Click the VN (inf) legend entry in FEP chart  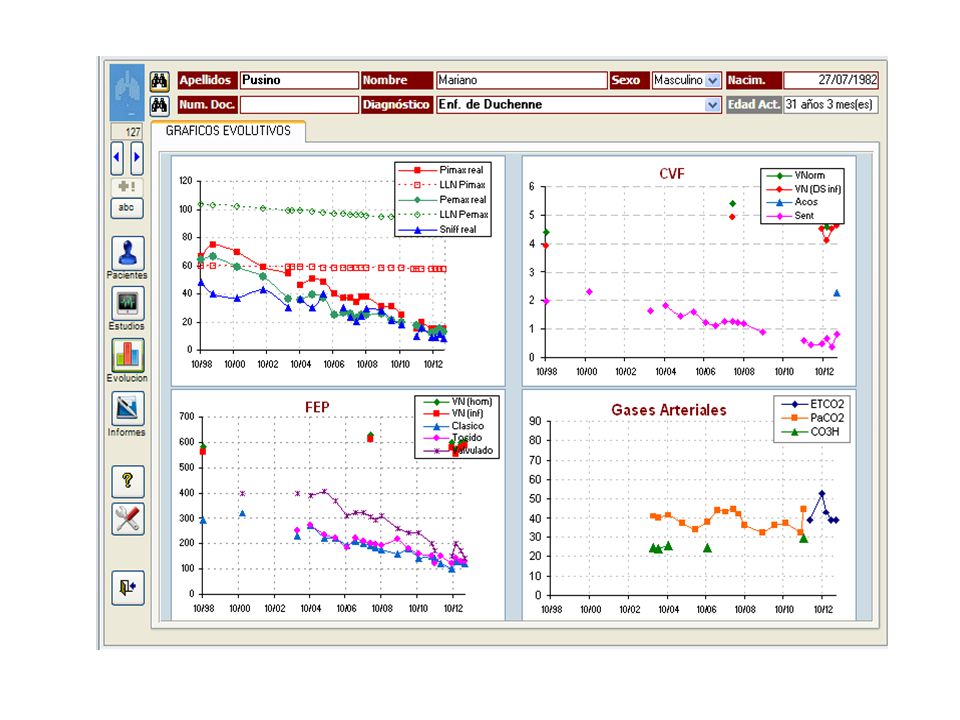coord(454,414)
